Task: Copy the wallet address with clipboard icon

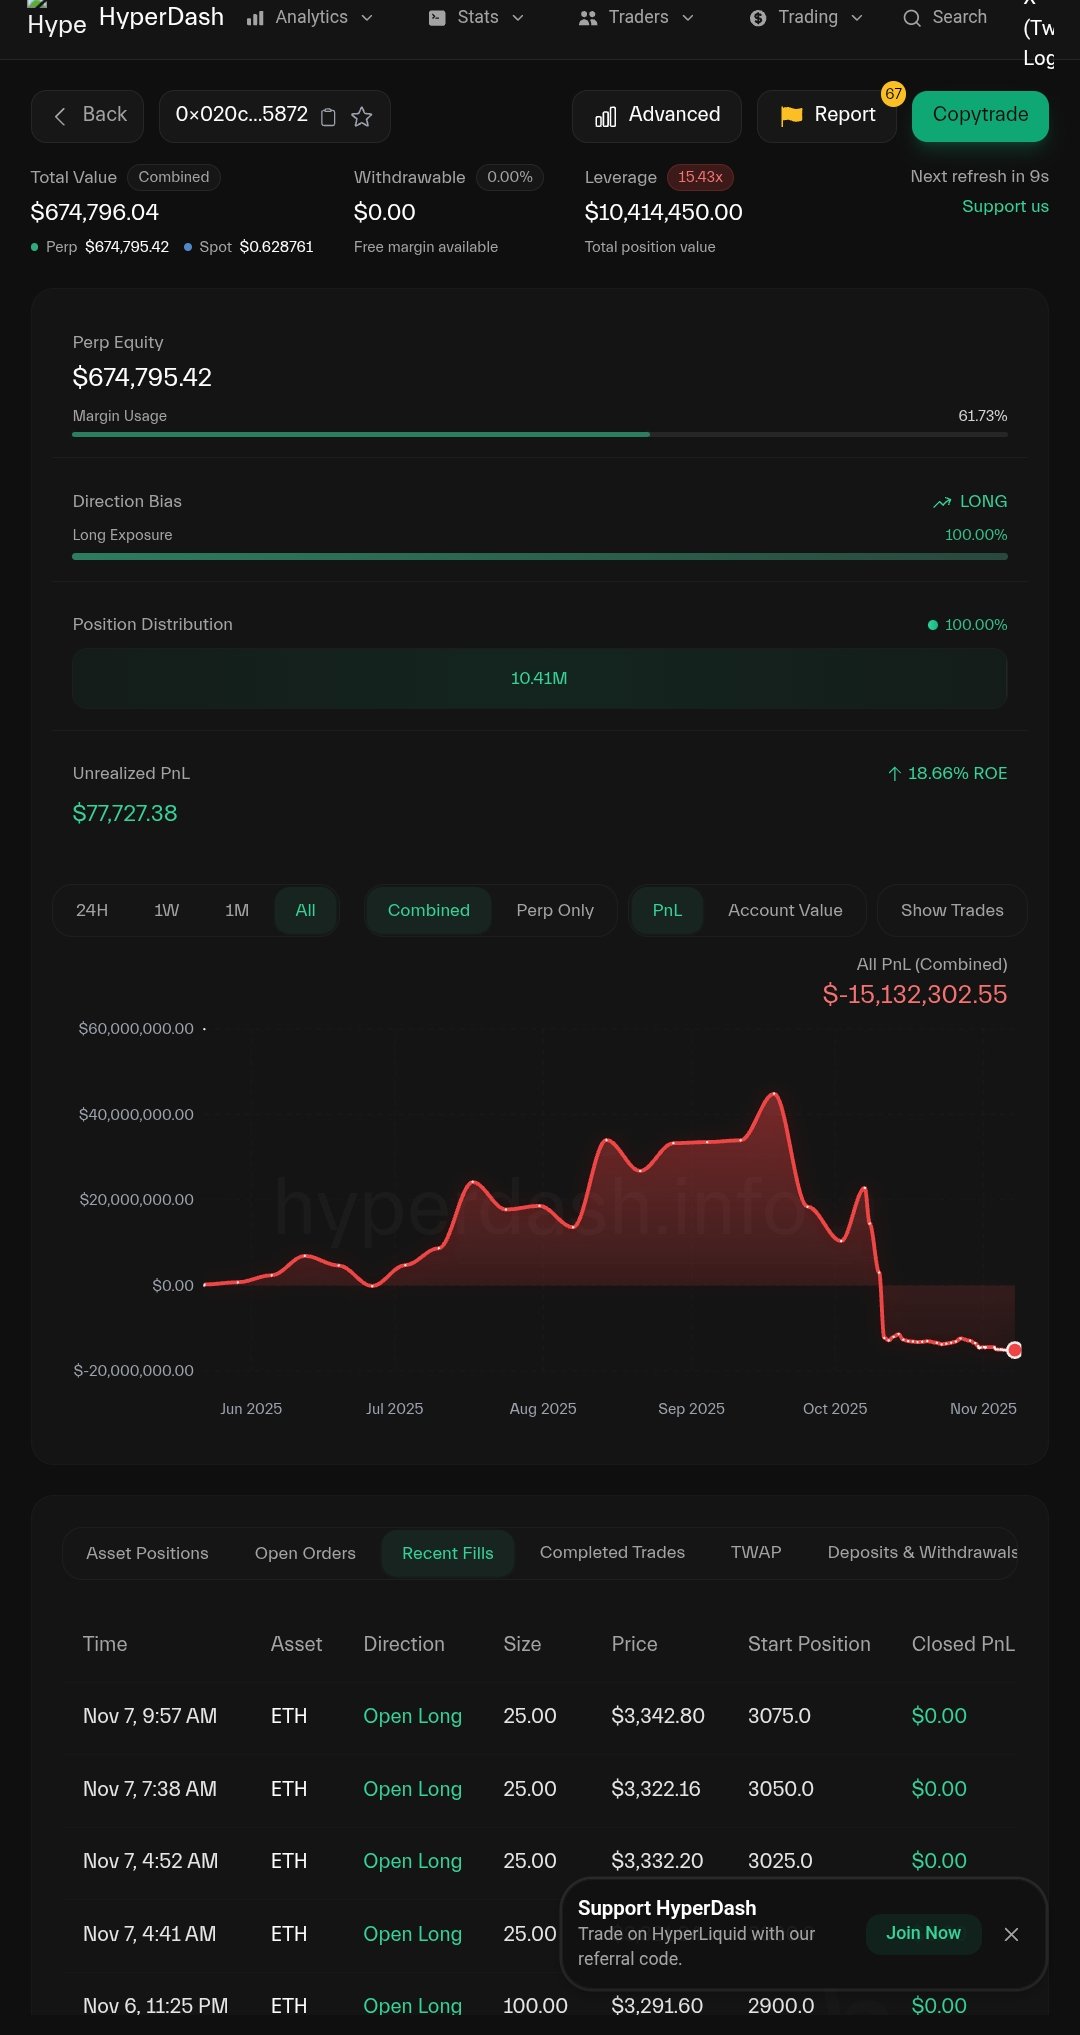Action: (328, 117)
